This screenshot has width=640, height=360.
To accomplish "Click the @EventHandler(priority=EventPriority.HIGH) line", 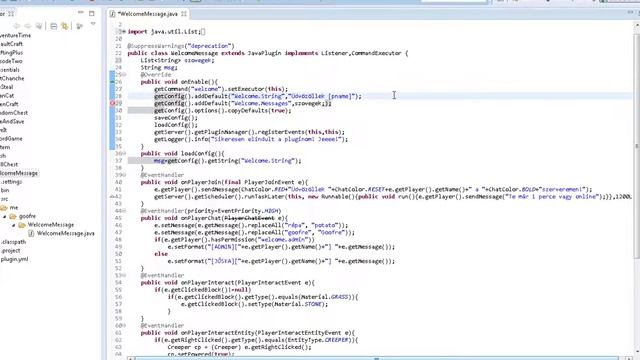I will [x=211, y=211].
